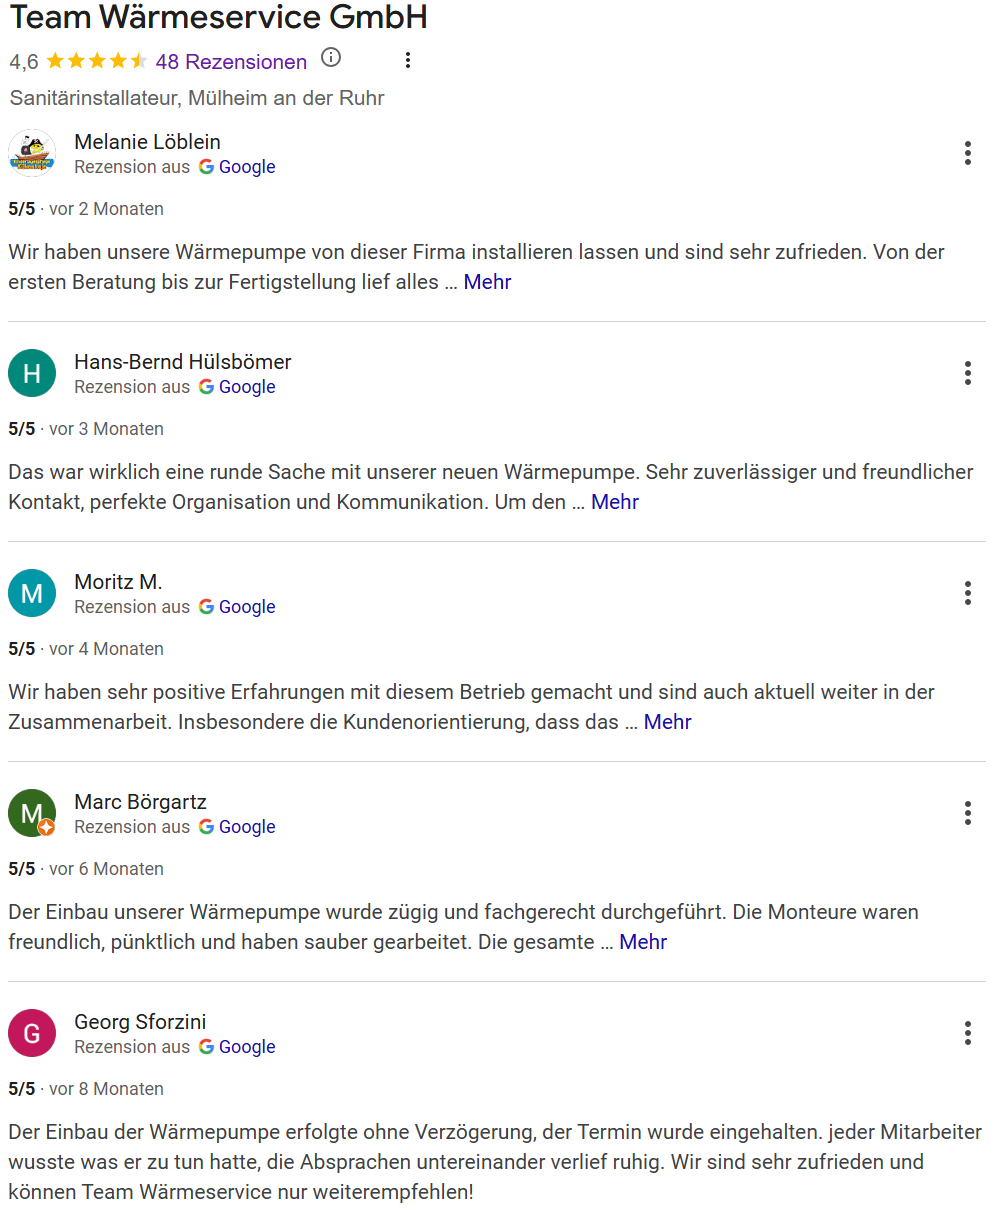Open options menu for Moritz M.'s review
Image resolution: width=1005 pixels, height=1215 pixels.
(967, 593)
